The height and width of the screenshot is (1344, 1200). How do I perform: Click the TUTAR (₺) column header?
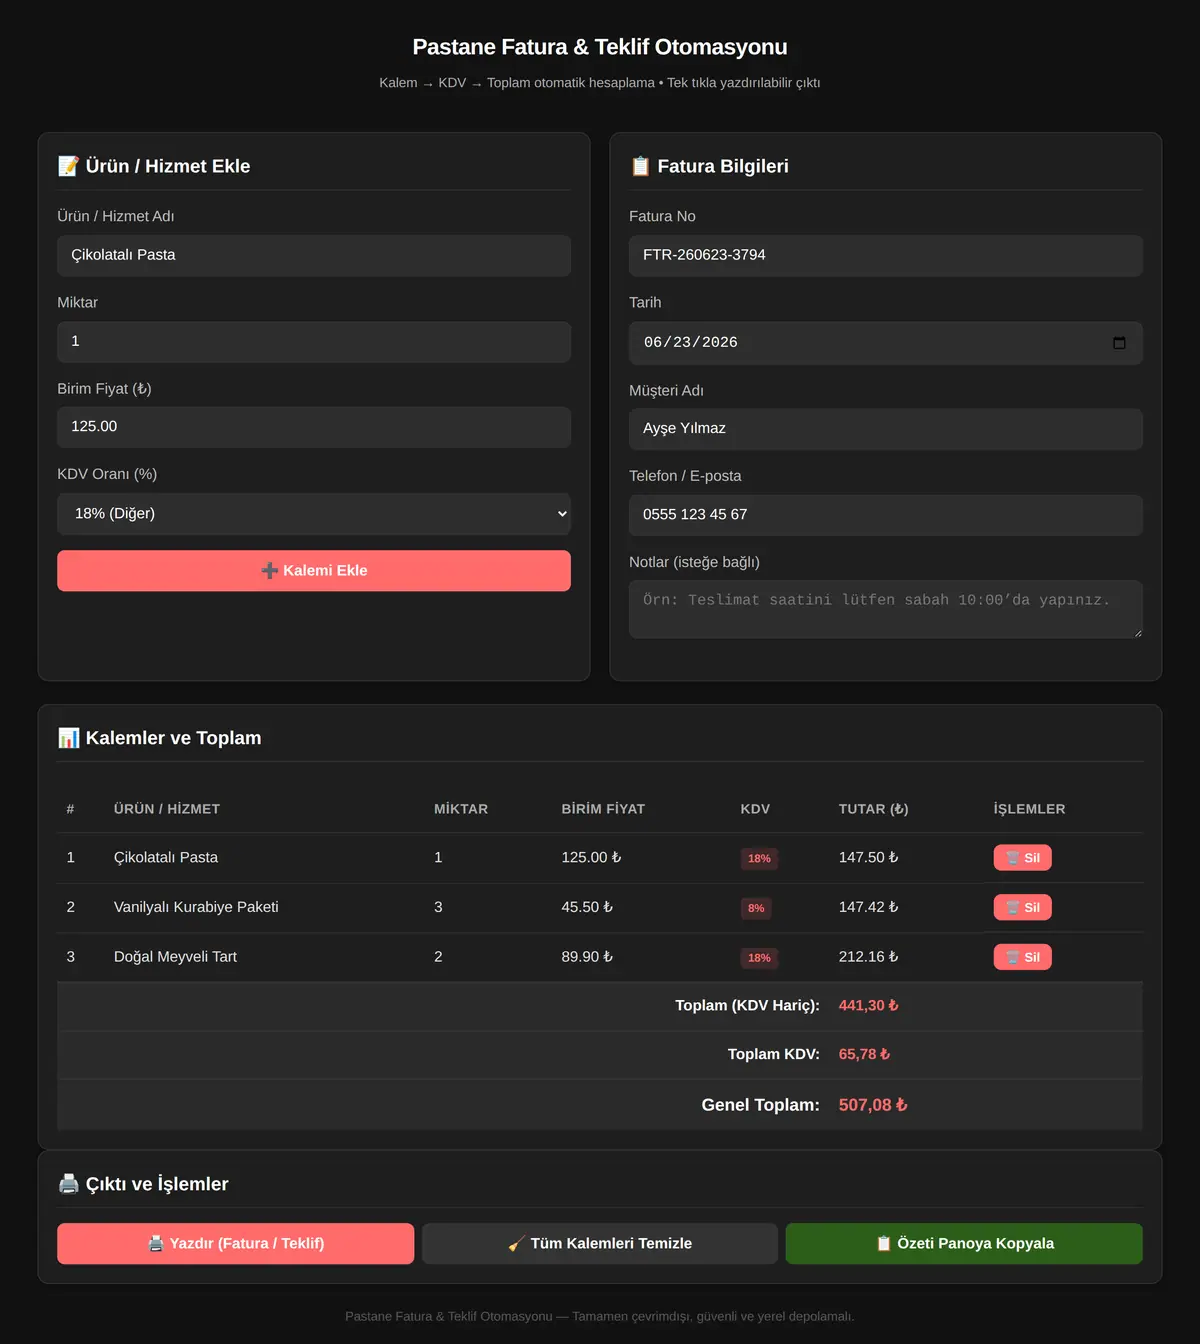click(x=873, y=809)
